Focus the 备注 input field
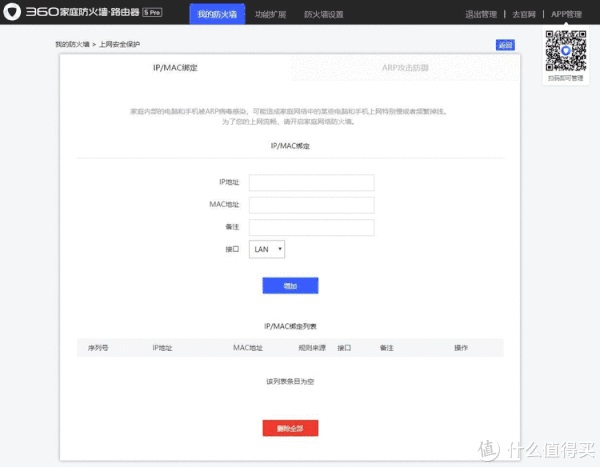The width and height of the screenshot is (600, 467). point(311,227)
